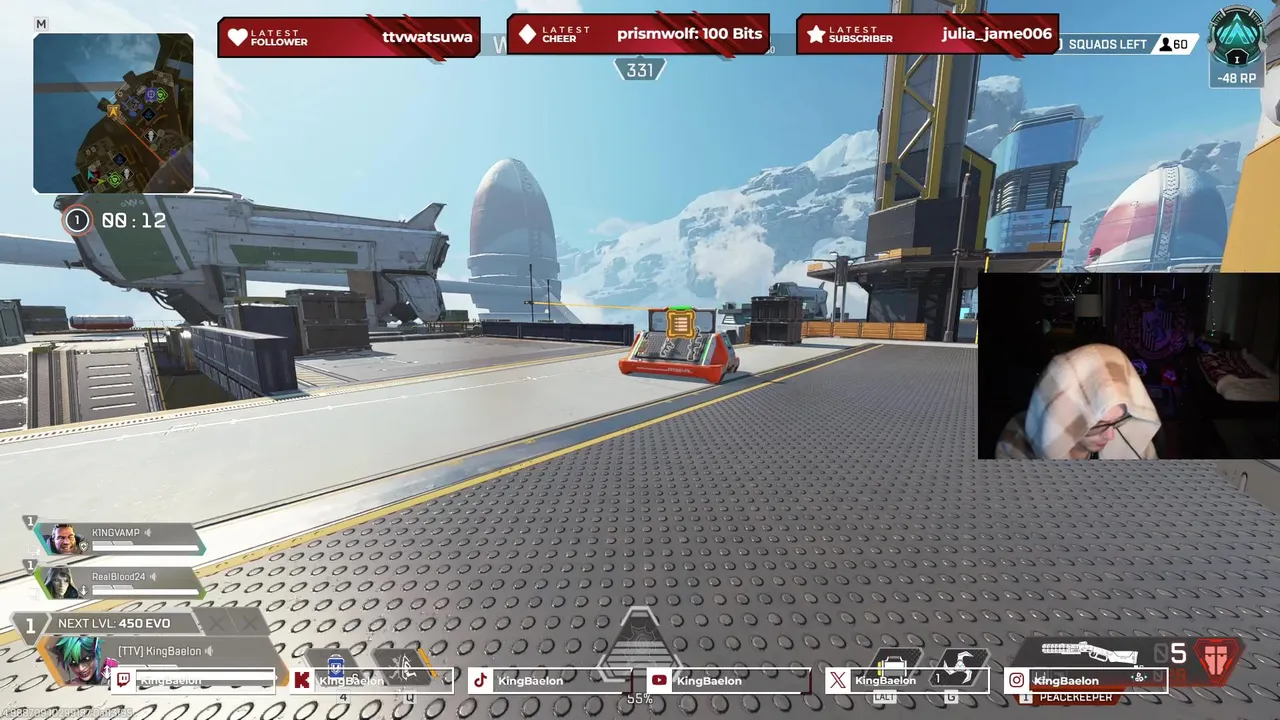Click the red shotgun ammo type icon
Viewport: 1280px width, 720px height.
[x=1217, y=659]
